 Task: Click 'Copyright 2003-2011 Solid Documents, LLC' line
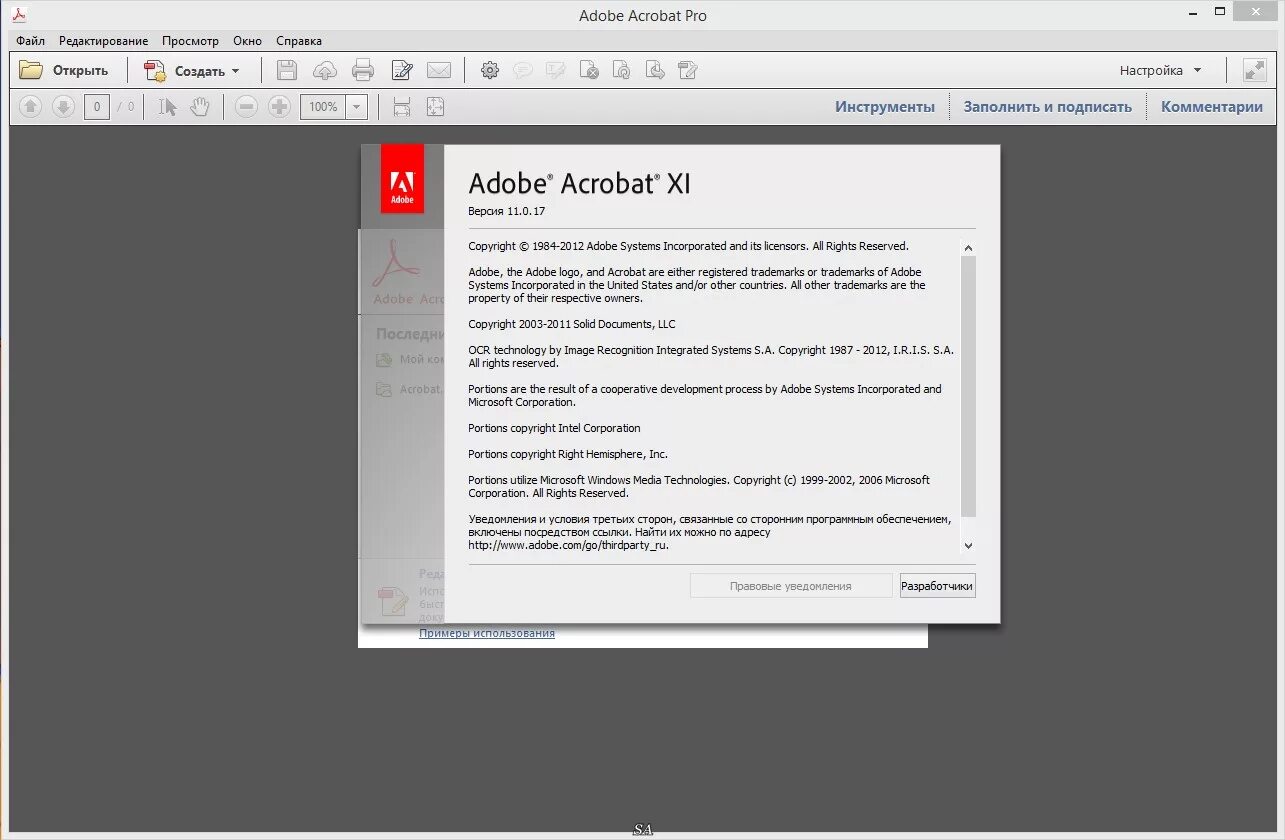572,324
